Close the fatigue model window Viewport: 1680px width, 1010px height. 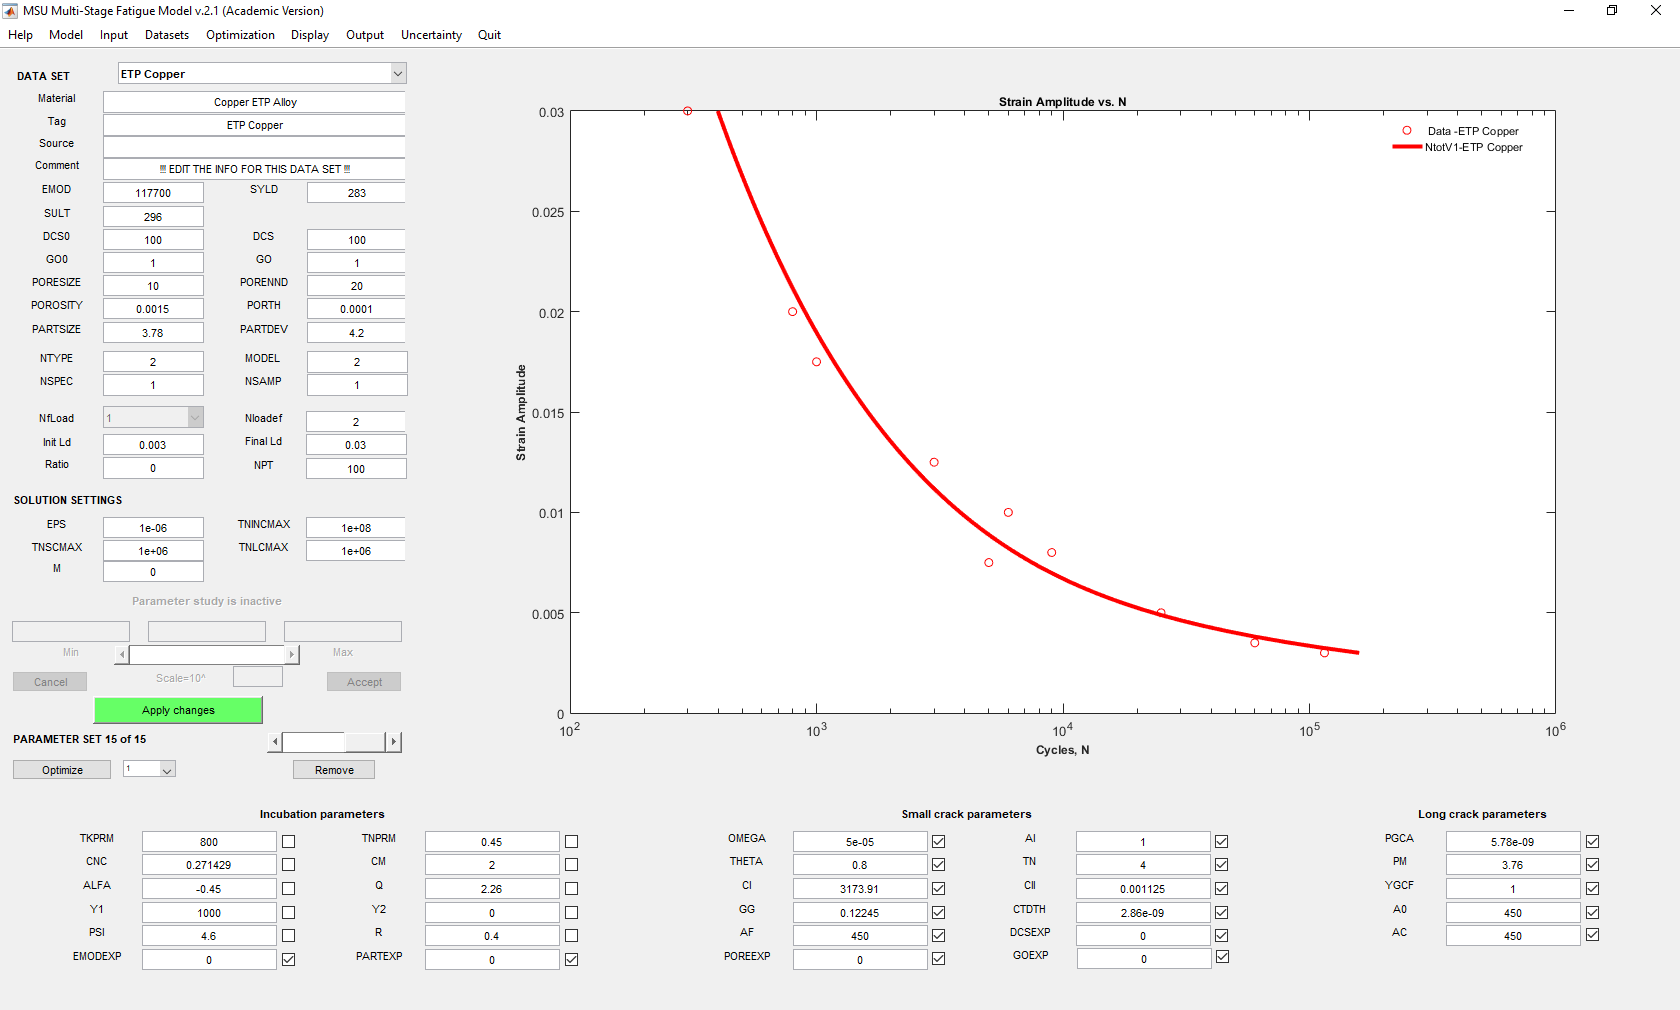point(1655,11)
